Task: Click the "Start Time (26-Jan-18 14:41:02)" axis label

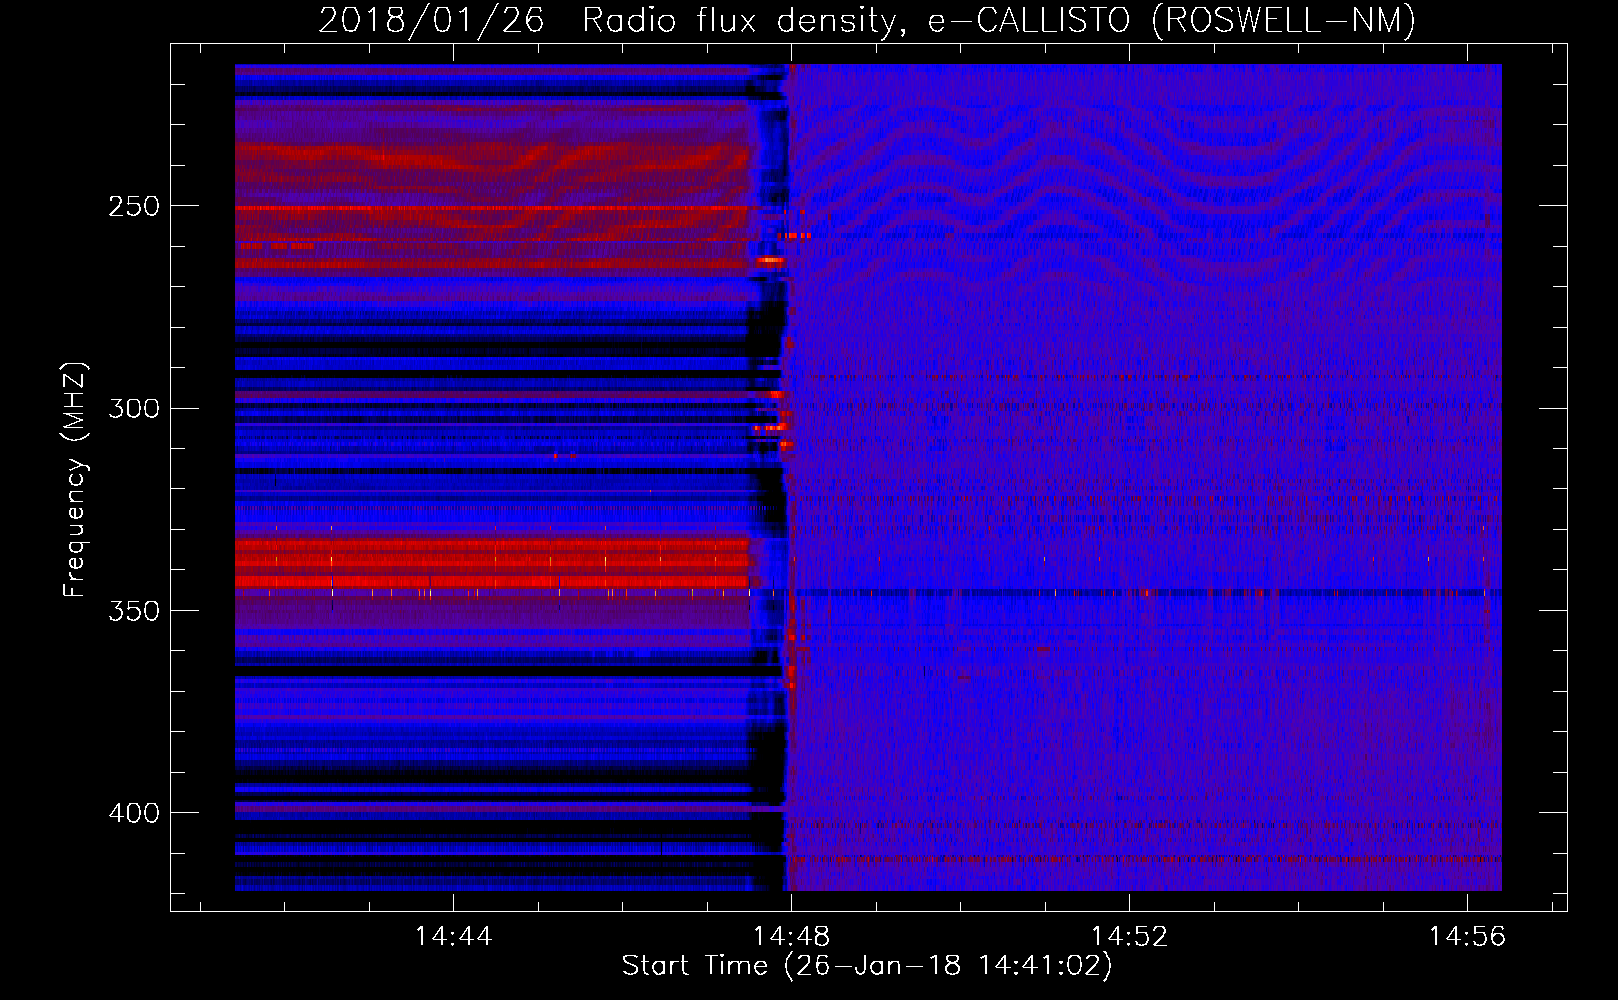Action: coord(867,966)
